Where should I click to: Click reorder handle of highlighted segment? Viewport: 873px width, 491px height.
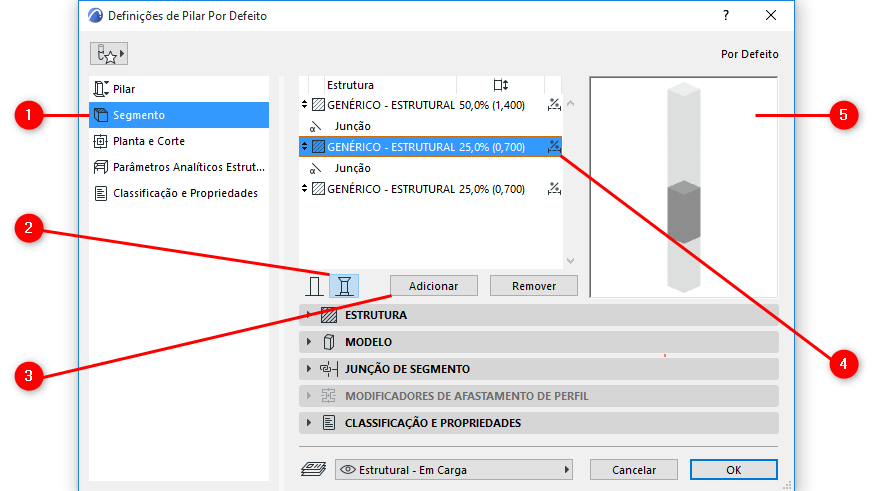coord(305,147)
